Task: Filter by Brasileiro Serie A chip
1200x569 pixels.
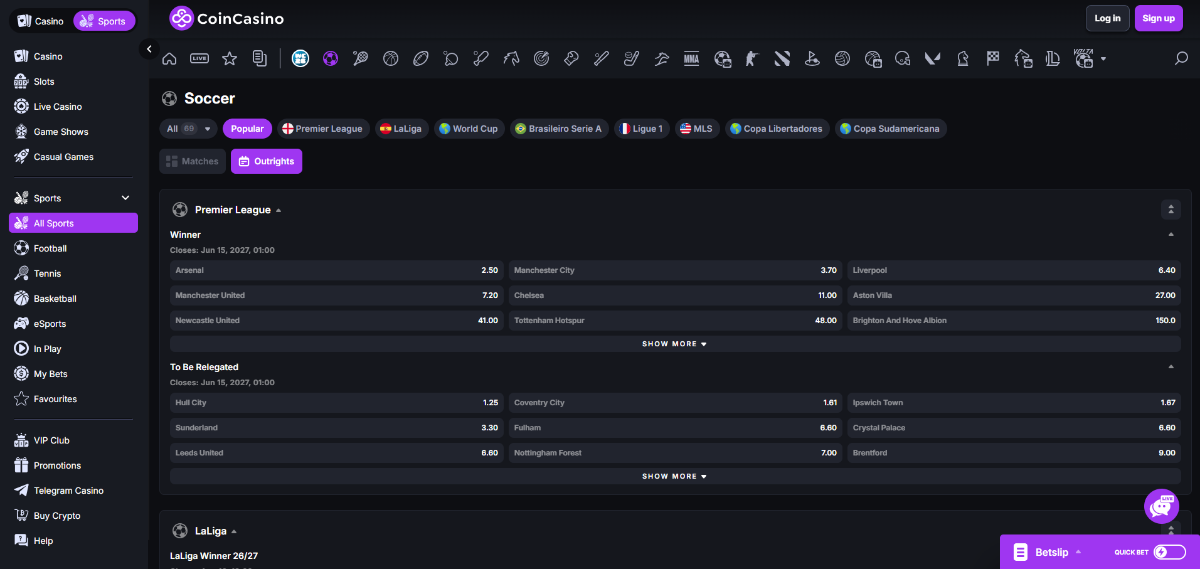Action: tap(559, 129)
